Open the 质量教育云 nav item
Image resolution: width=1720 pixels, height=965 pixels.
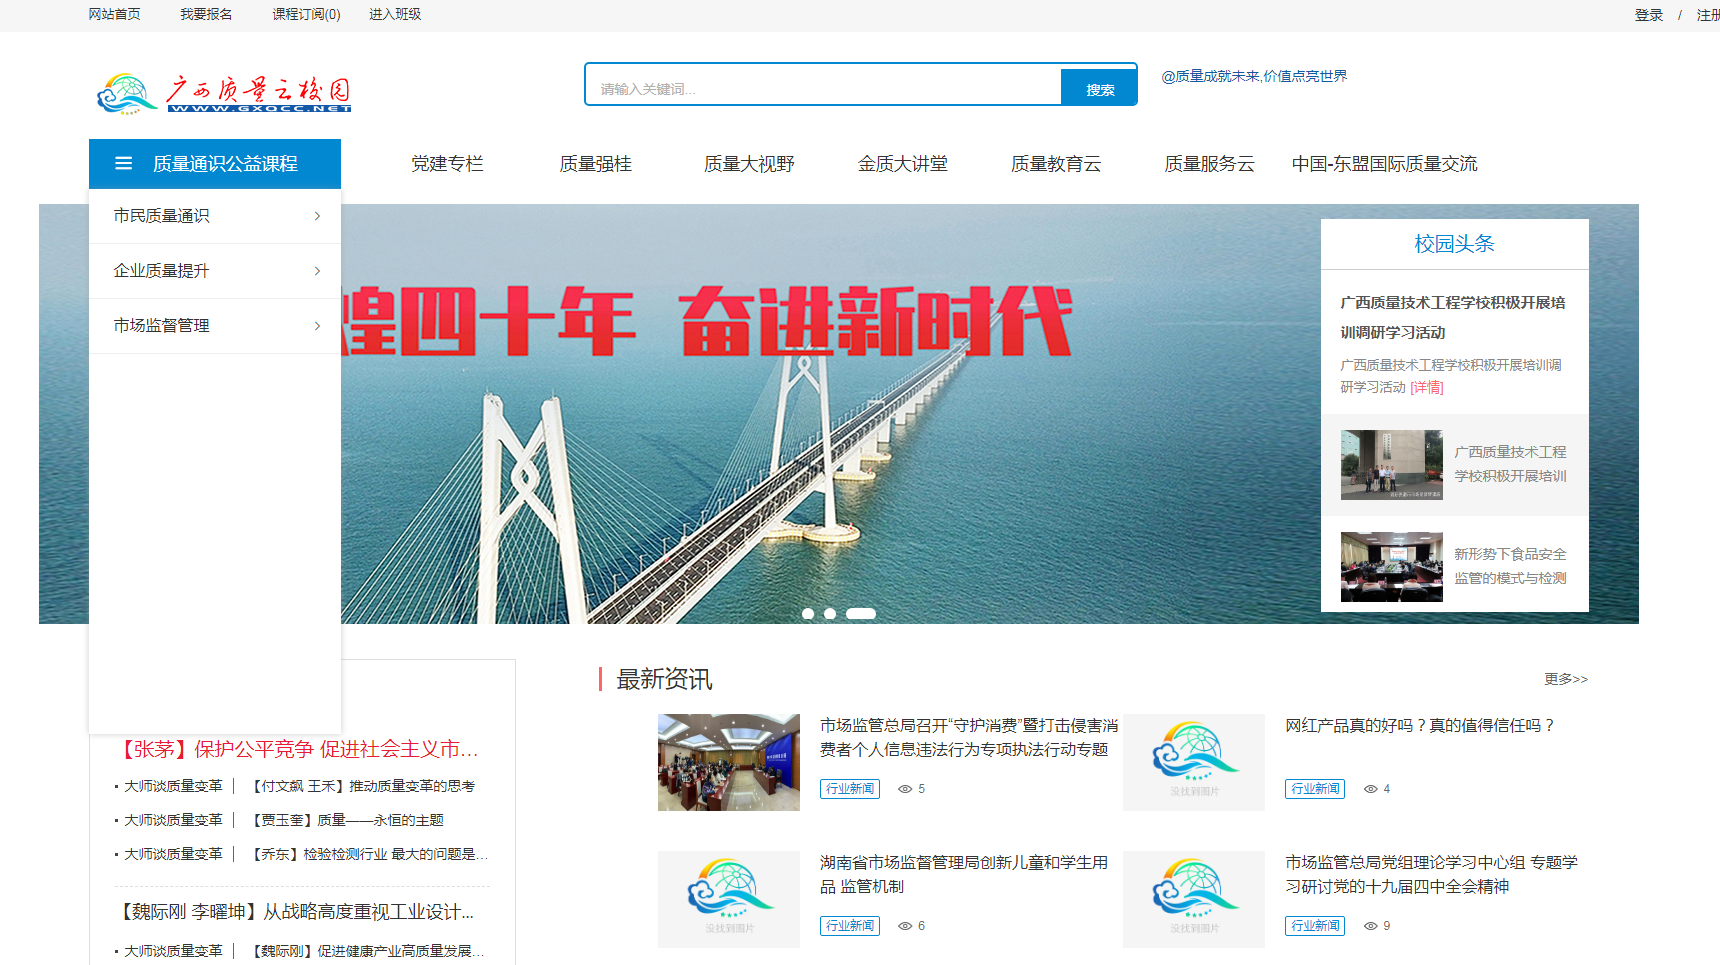[x=1056, y=164]
